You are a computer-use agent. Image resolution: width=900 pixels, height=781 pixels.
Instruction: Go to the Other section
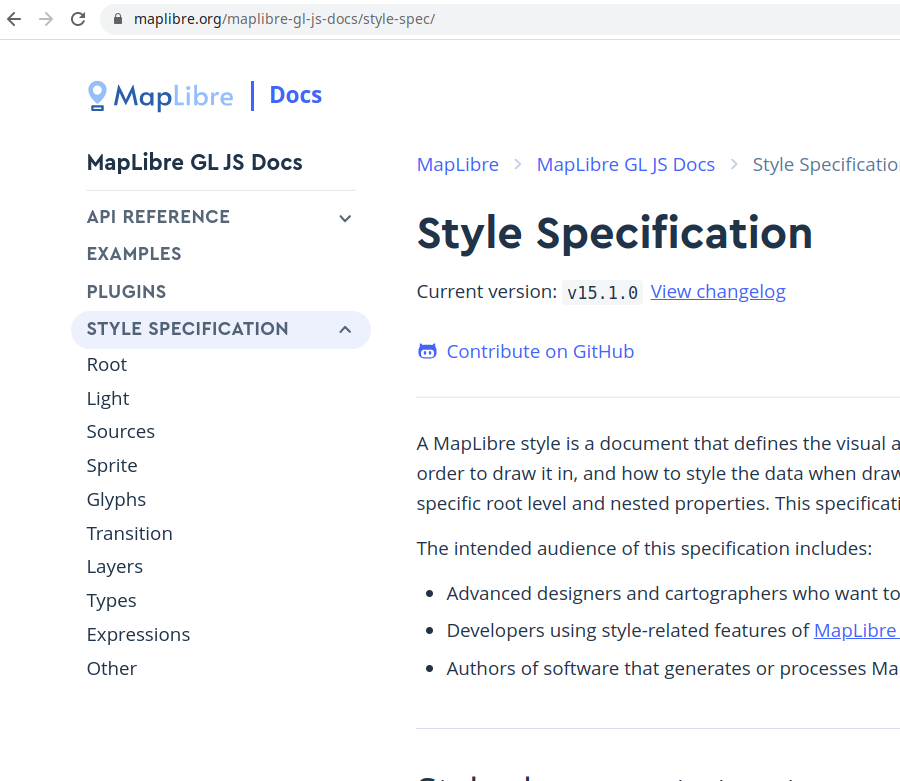pyautogui.click(x=112, y=669)
